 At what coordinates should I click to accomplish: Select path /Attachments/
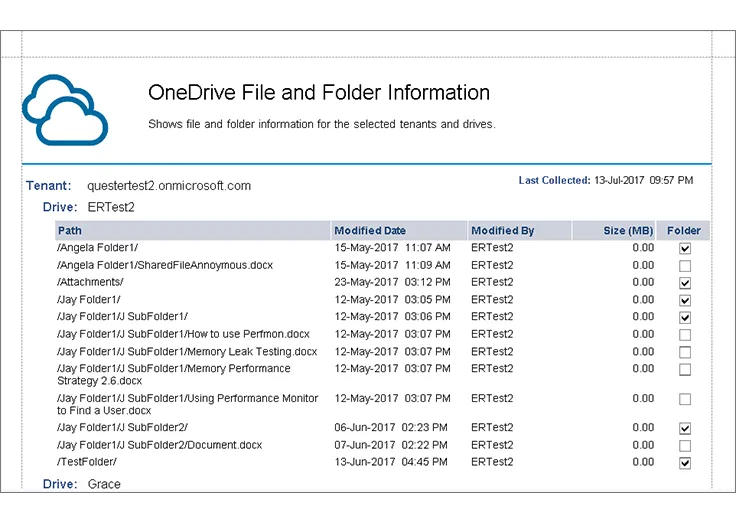point(90,282)
